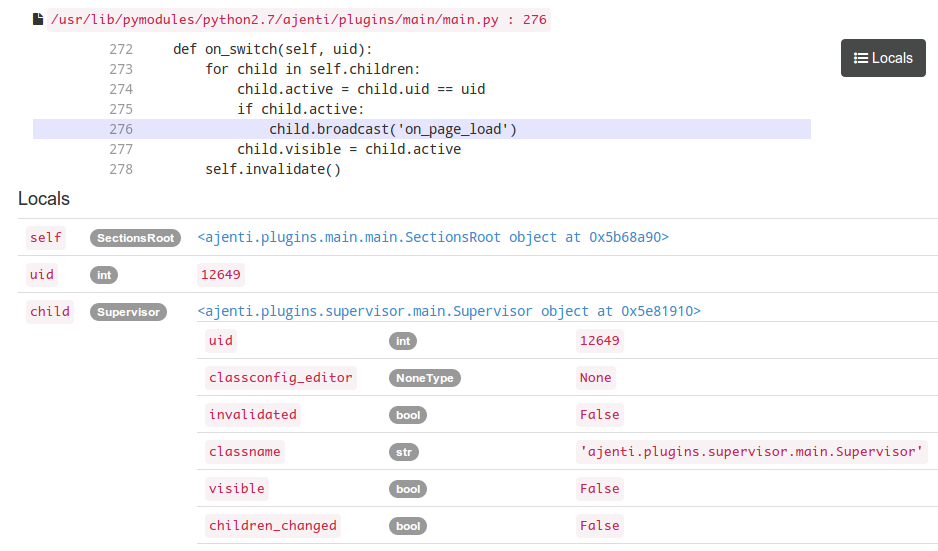Screen dimensions: 938x551
Task: Click the 'invalidated' attribute name
Action: [x=252, y=415]
